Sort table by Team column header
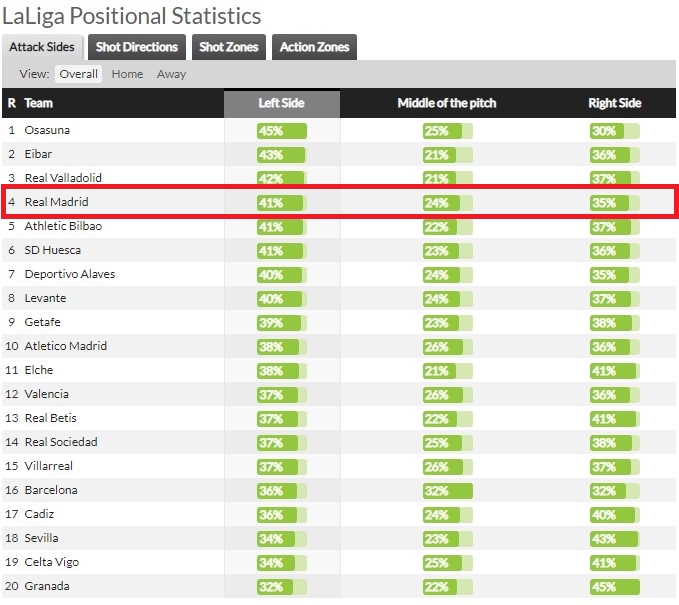The image size is (679, 605). pyautogui.click(x=39, y=103)
